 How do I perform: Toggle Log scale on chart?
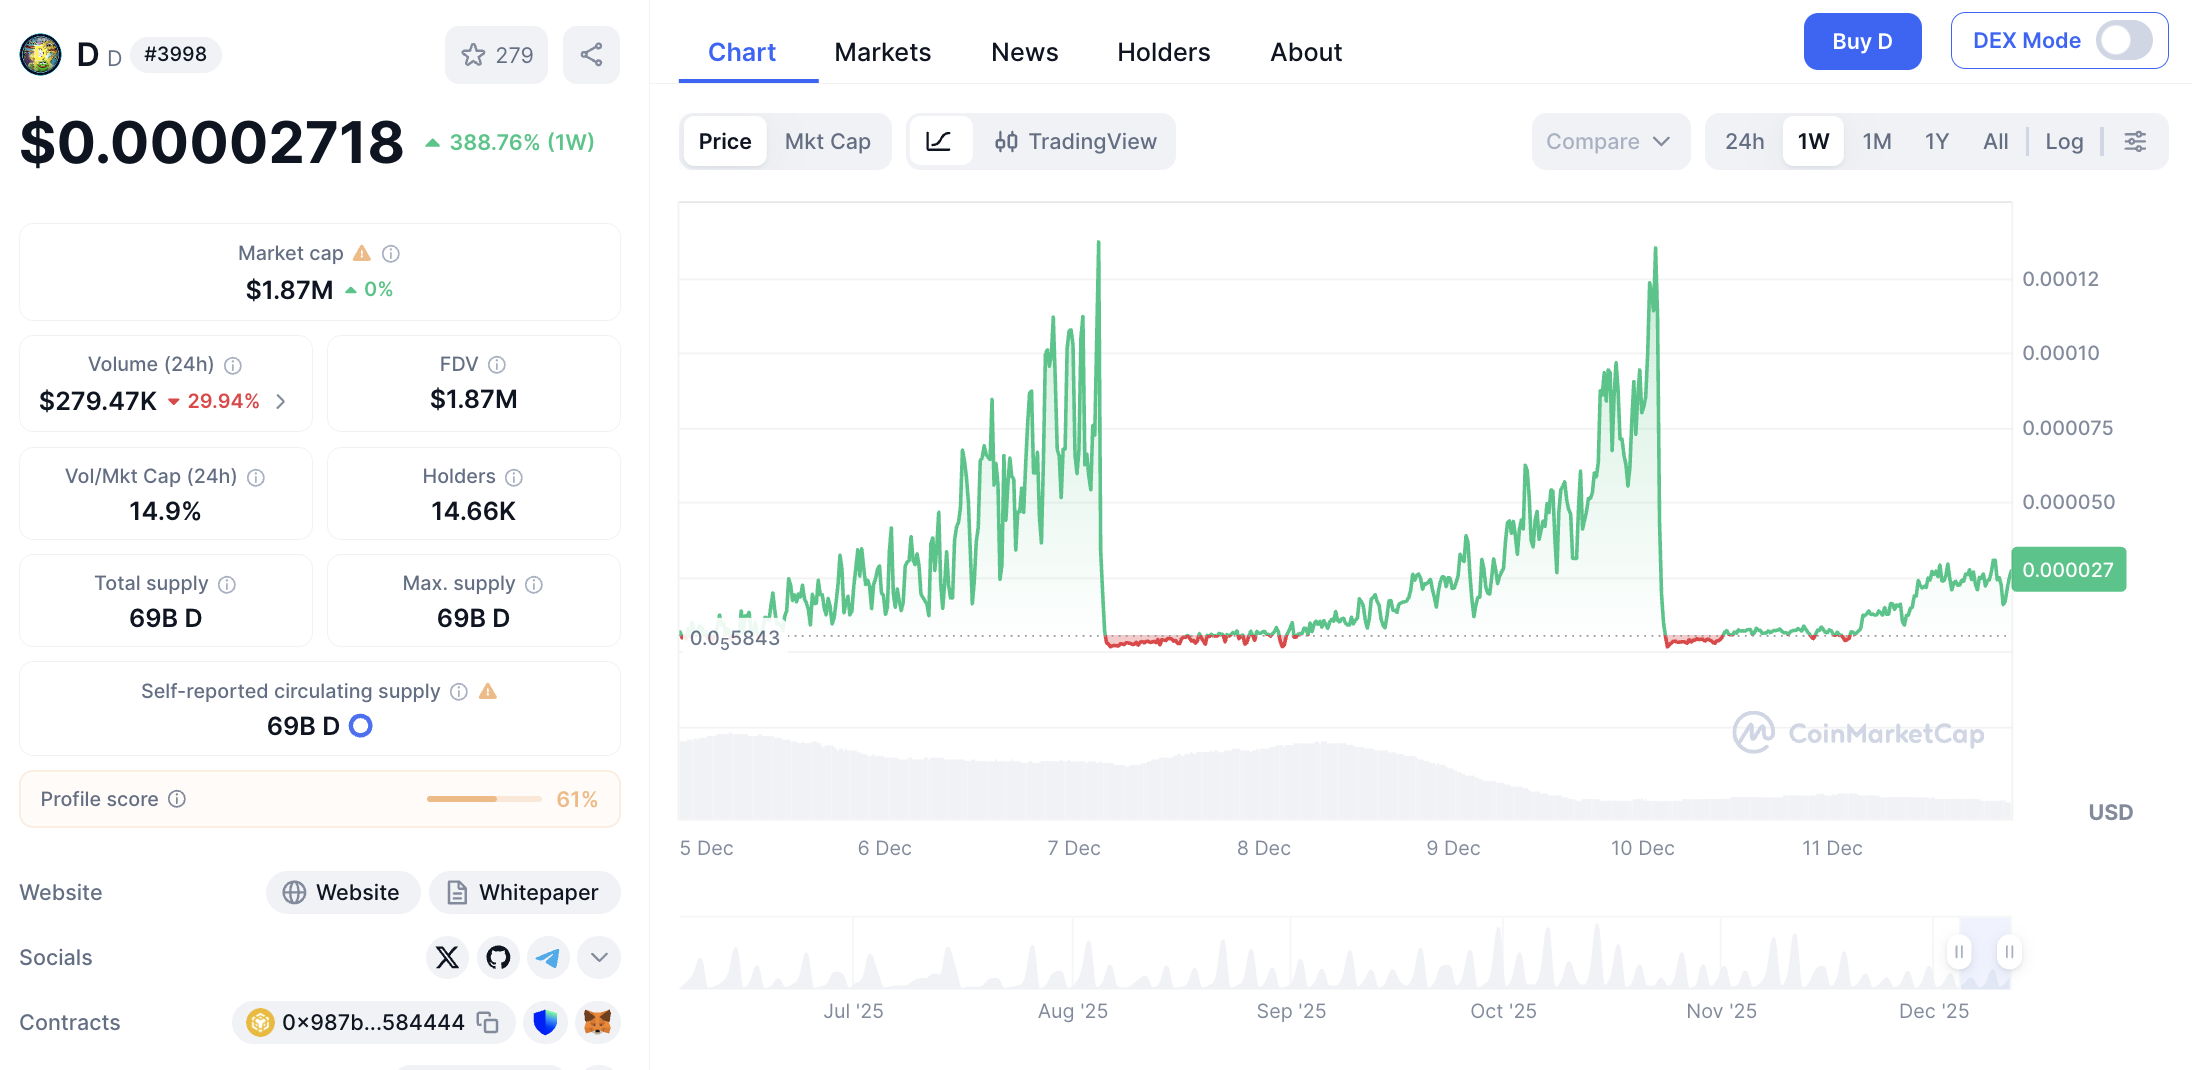[x=2064, y=142]
